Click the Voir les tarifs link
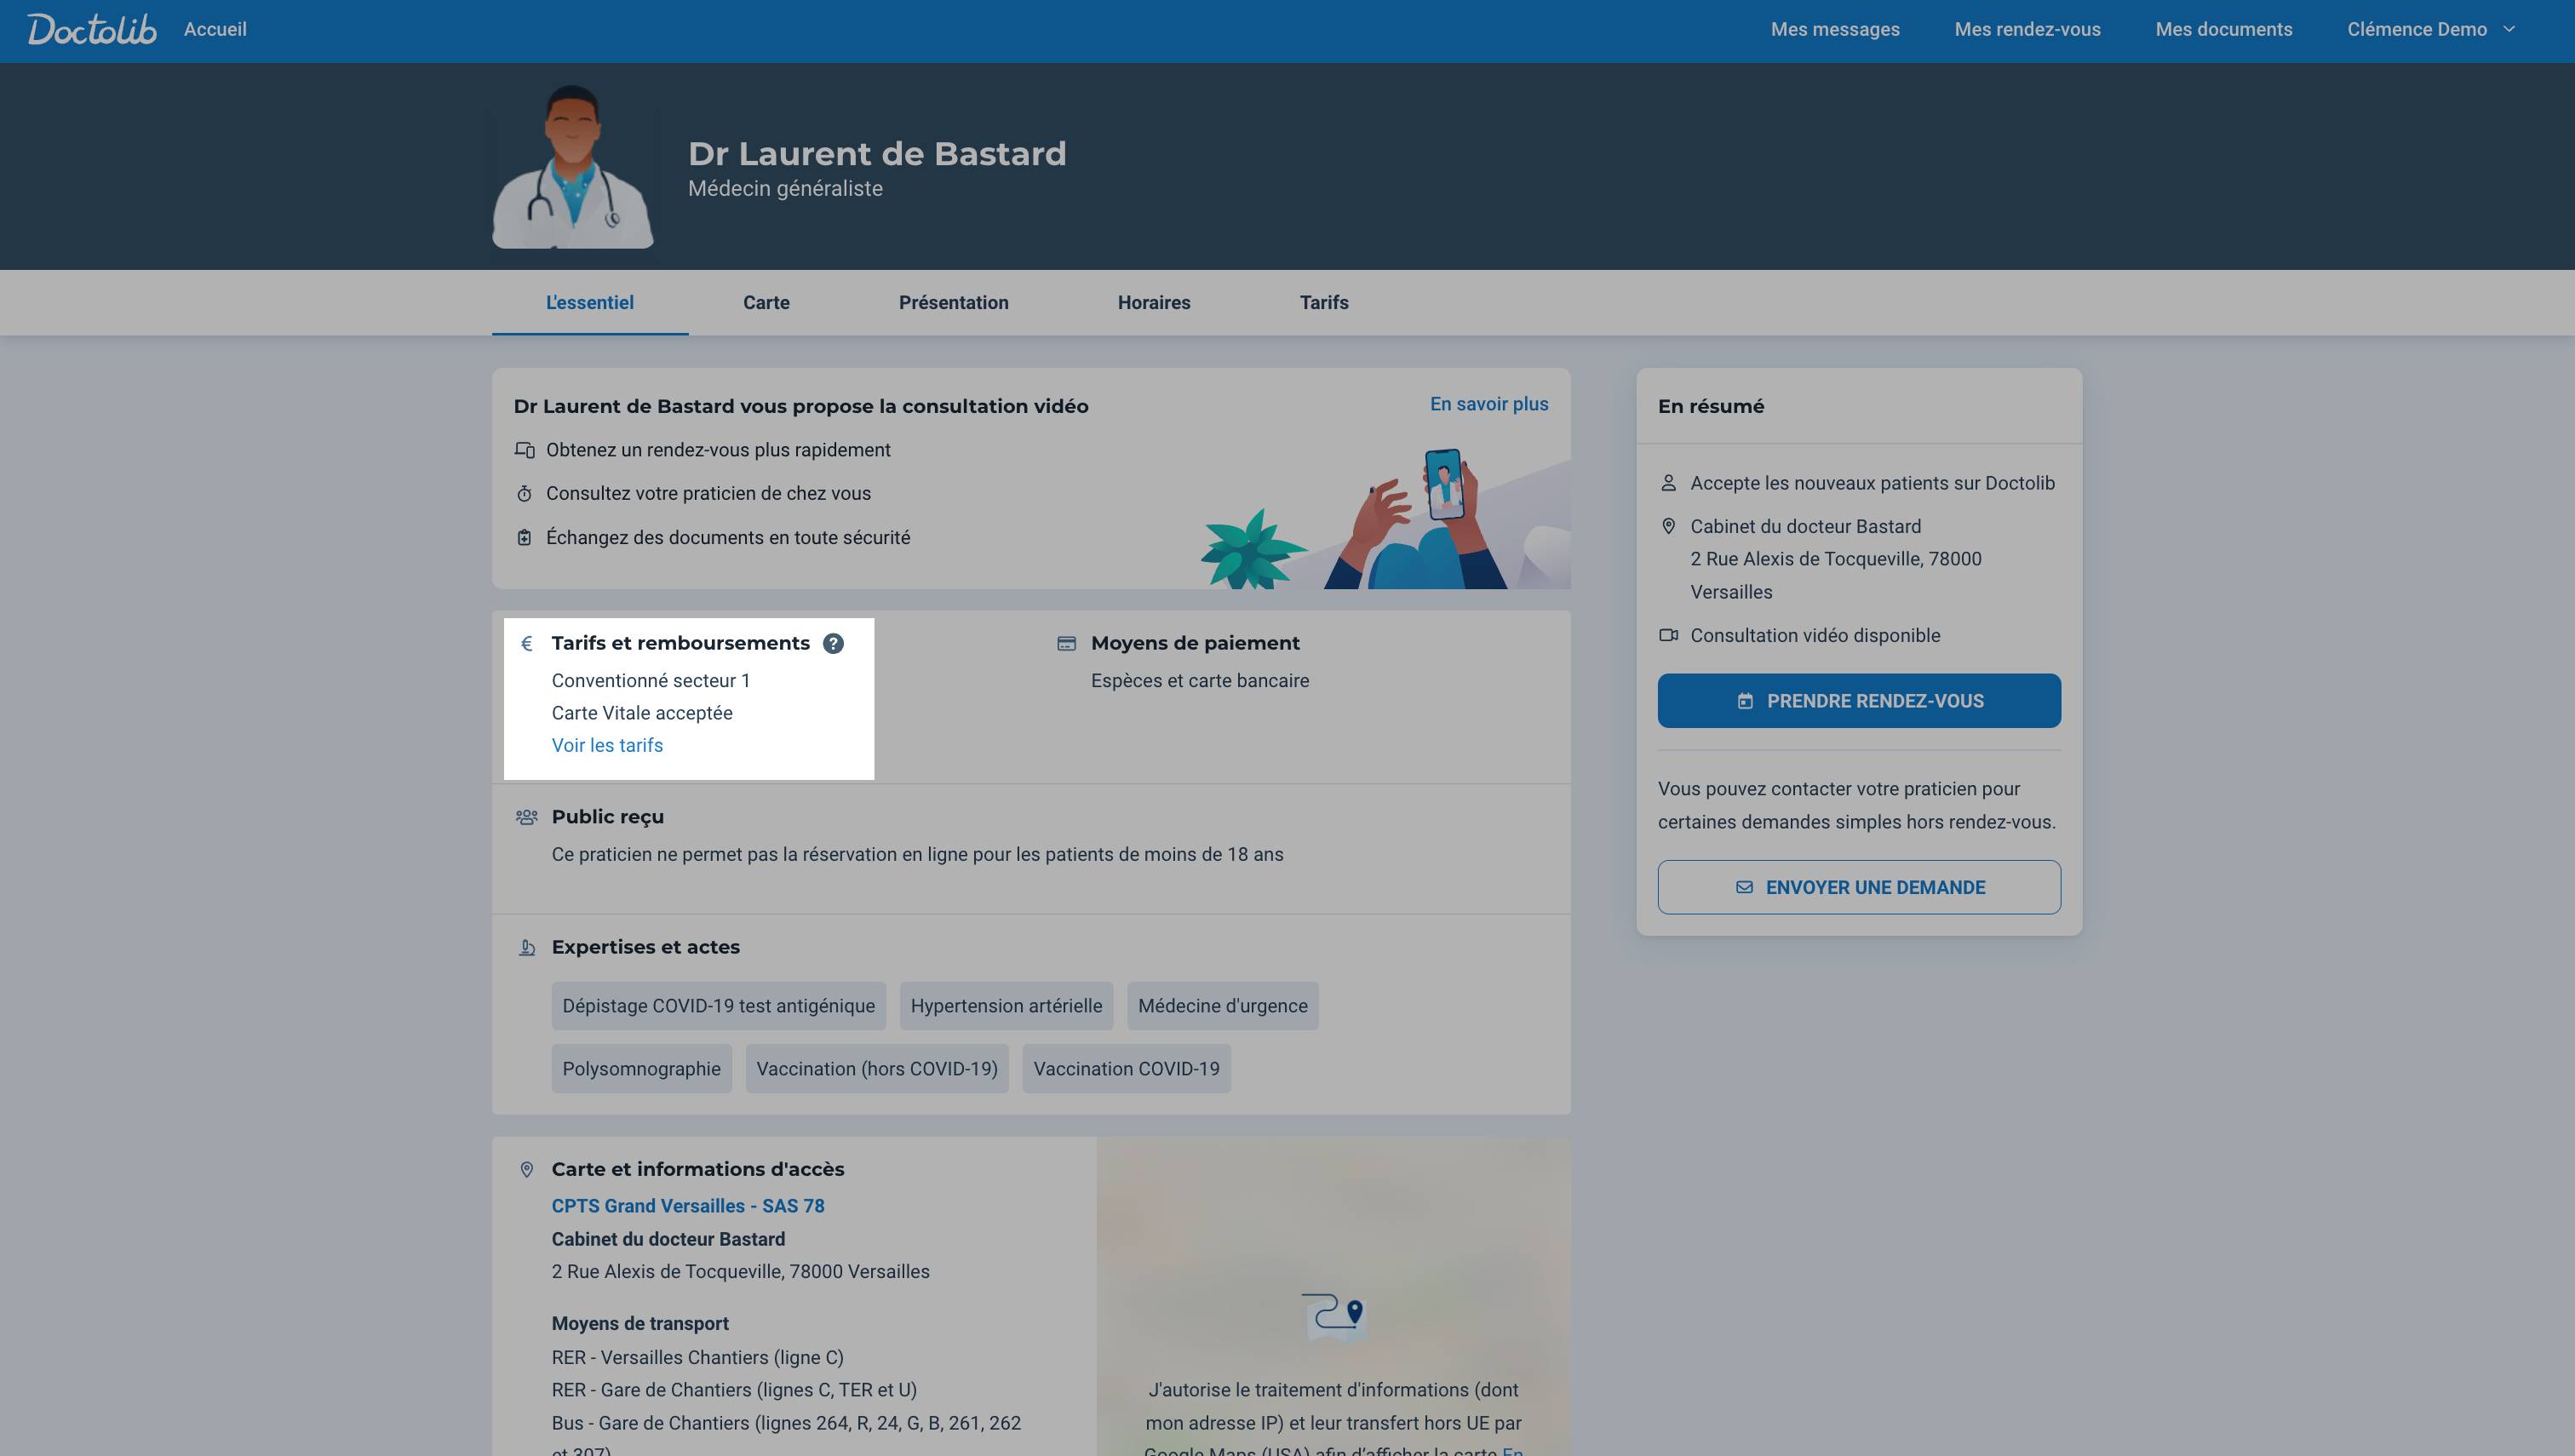Image resolution: width=2575 pixels, height=1456 pixels. click(607, 745)
